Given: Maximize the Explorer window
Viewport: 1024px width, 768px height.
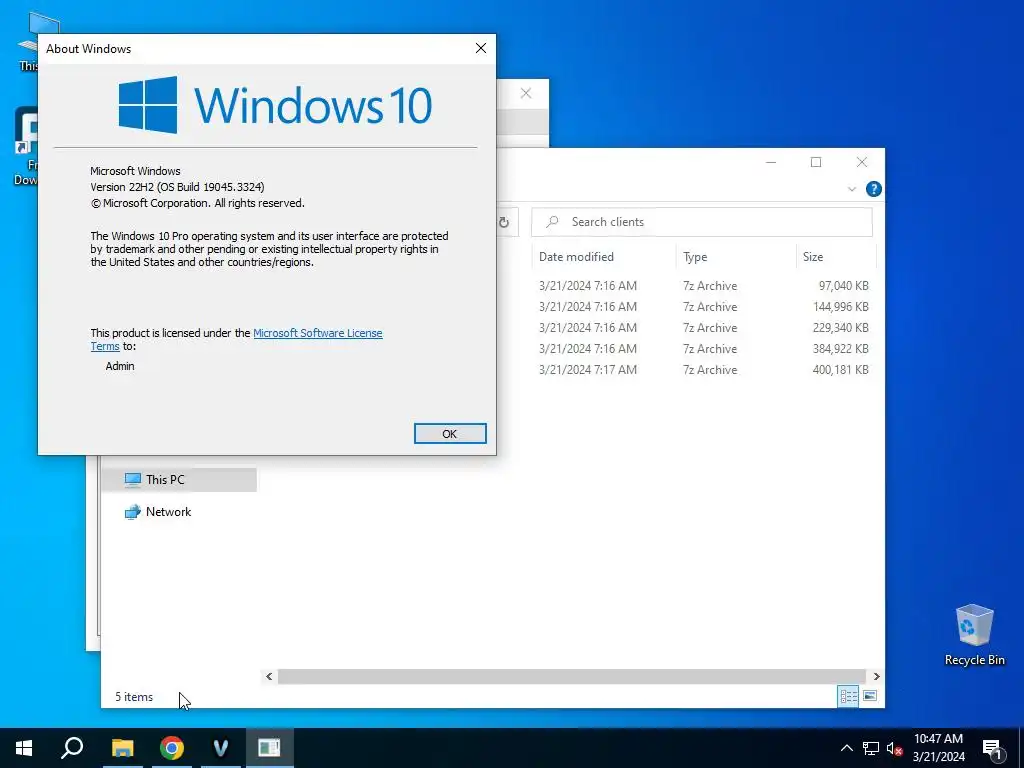Looking at the screenshot, I should point(816,162).
